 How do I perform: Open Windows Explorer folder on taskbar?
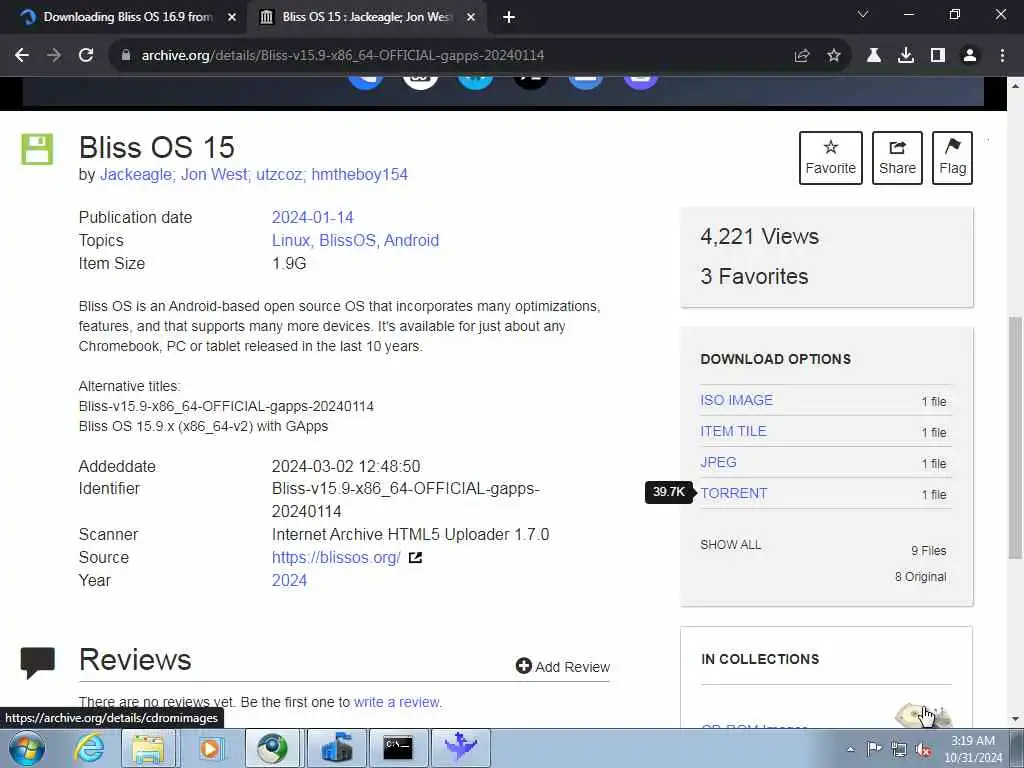tap(148, 748)
